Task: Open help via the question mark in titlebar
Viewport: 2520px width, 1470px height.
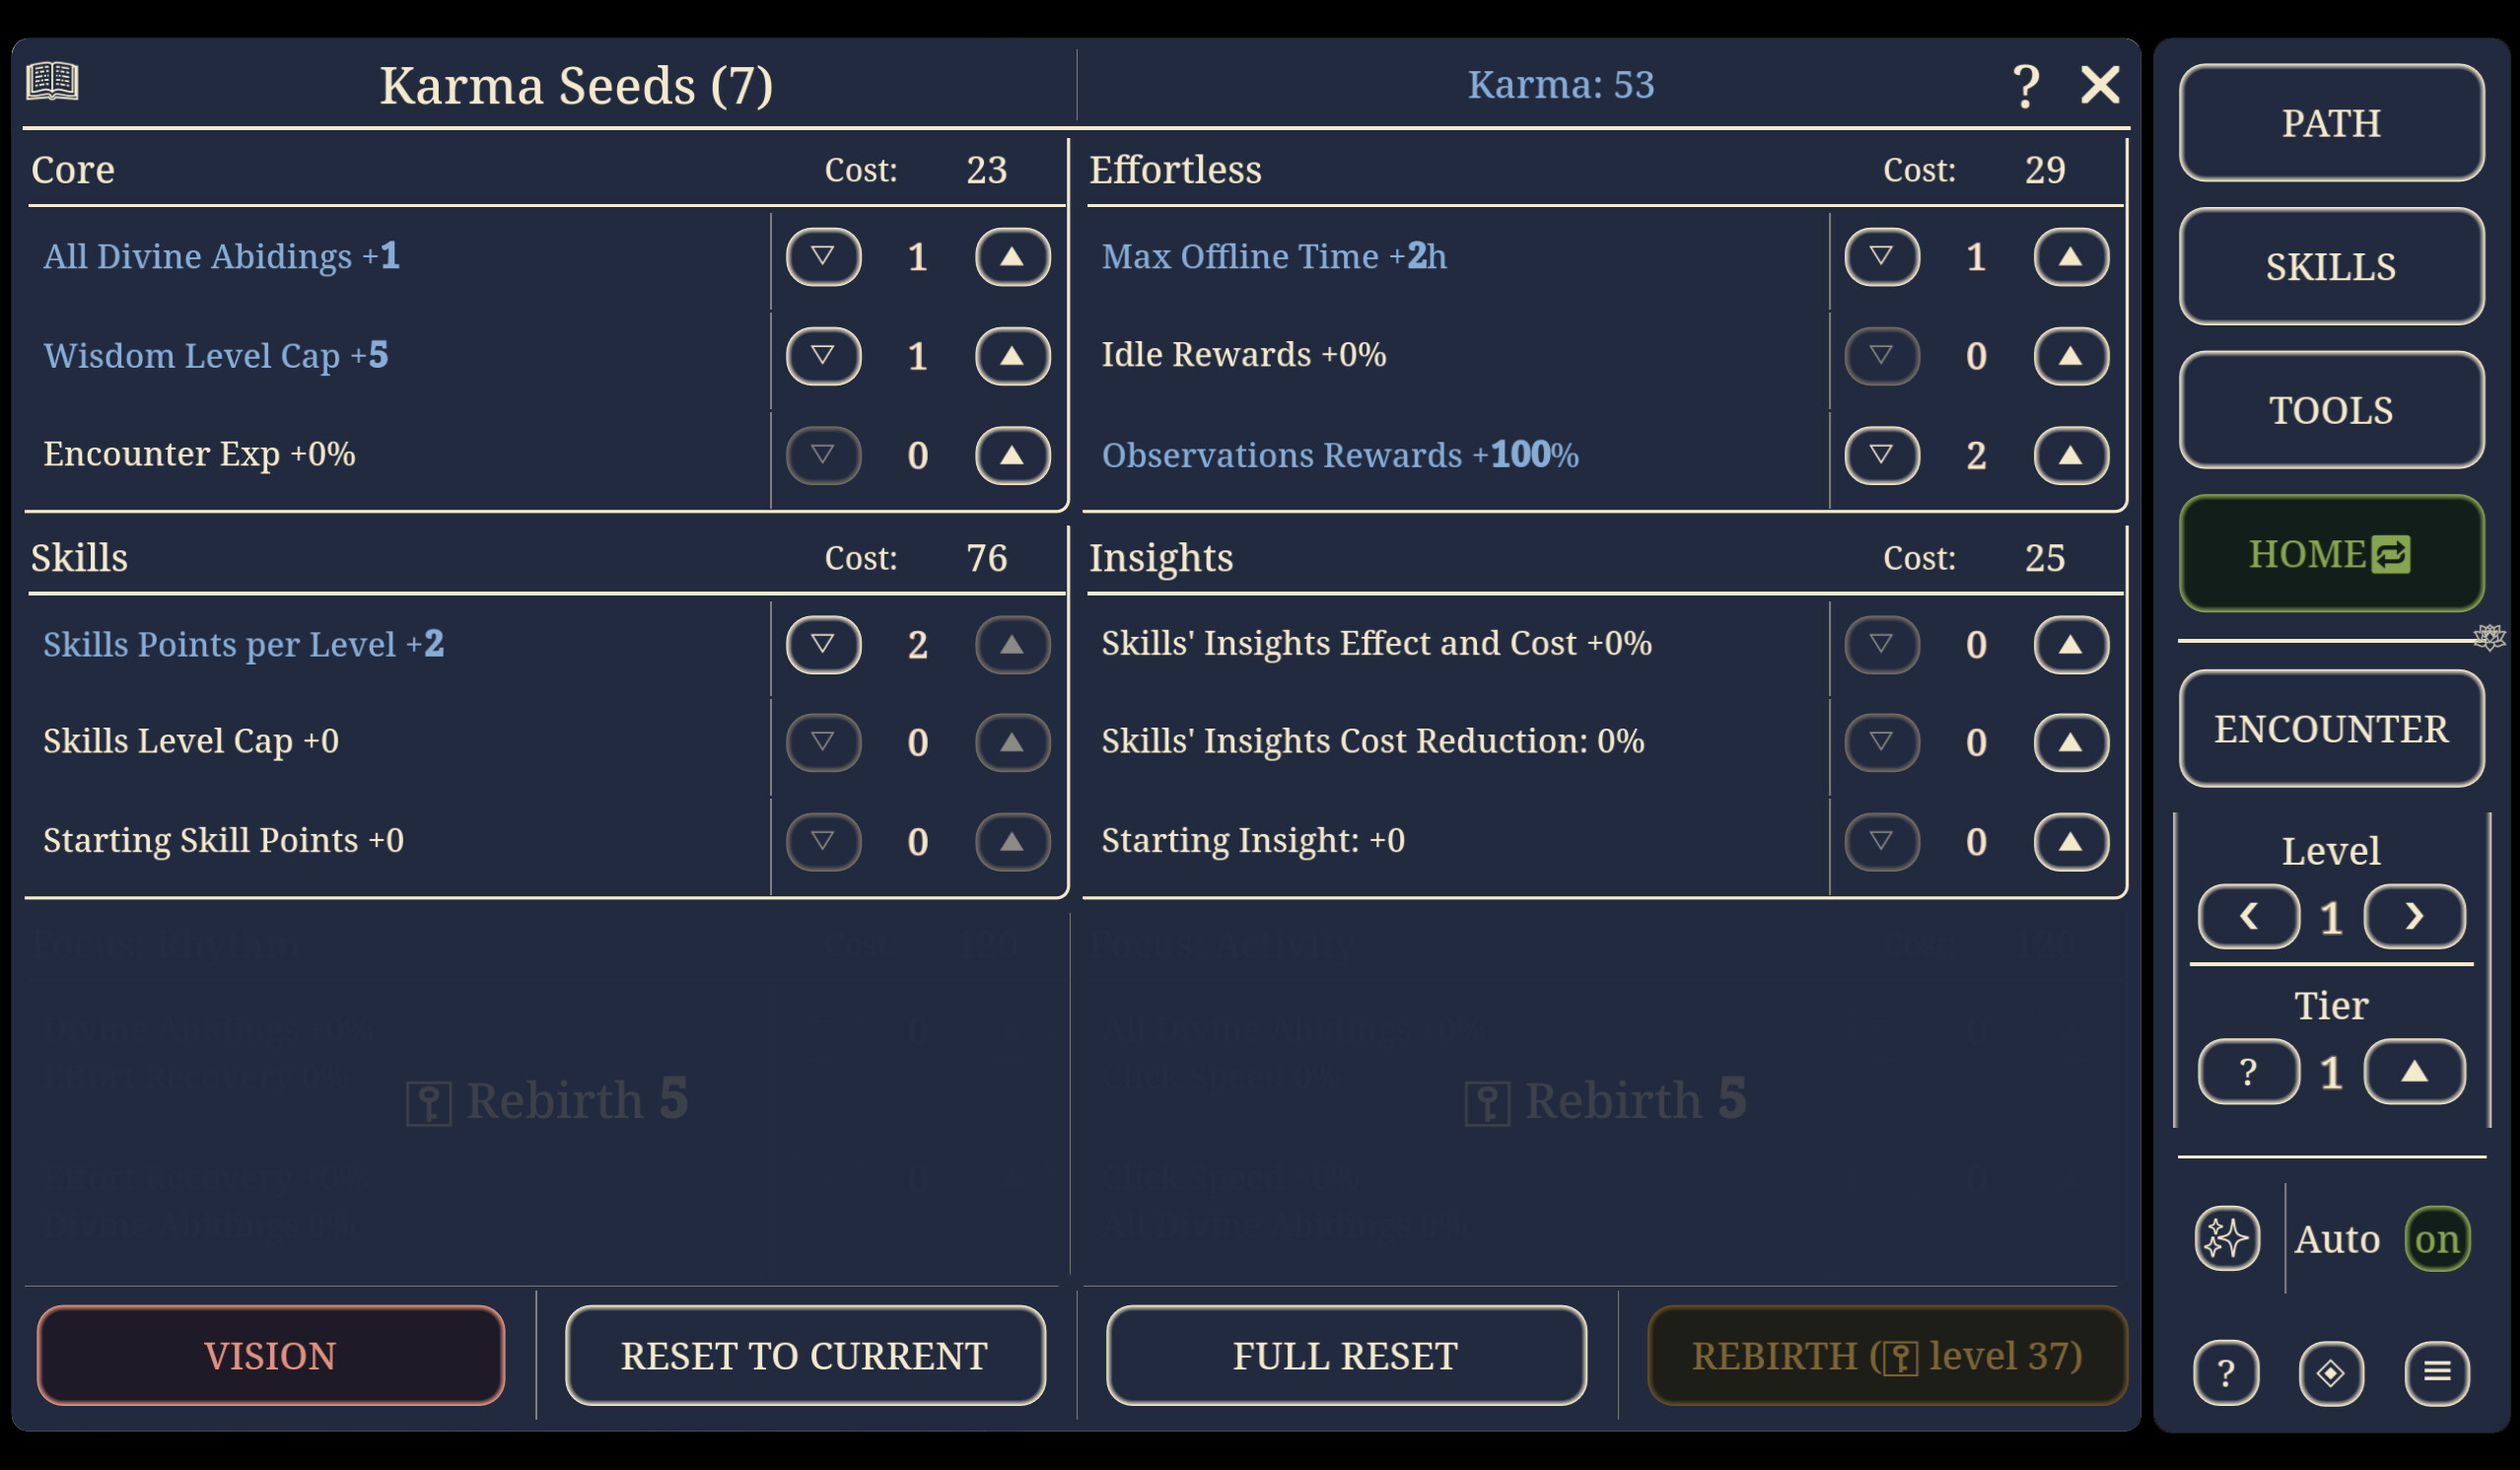Action: tap(2026, 84)
